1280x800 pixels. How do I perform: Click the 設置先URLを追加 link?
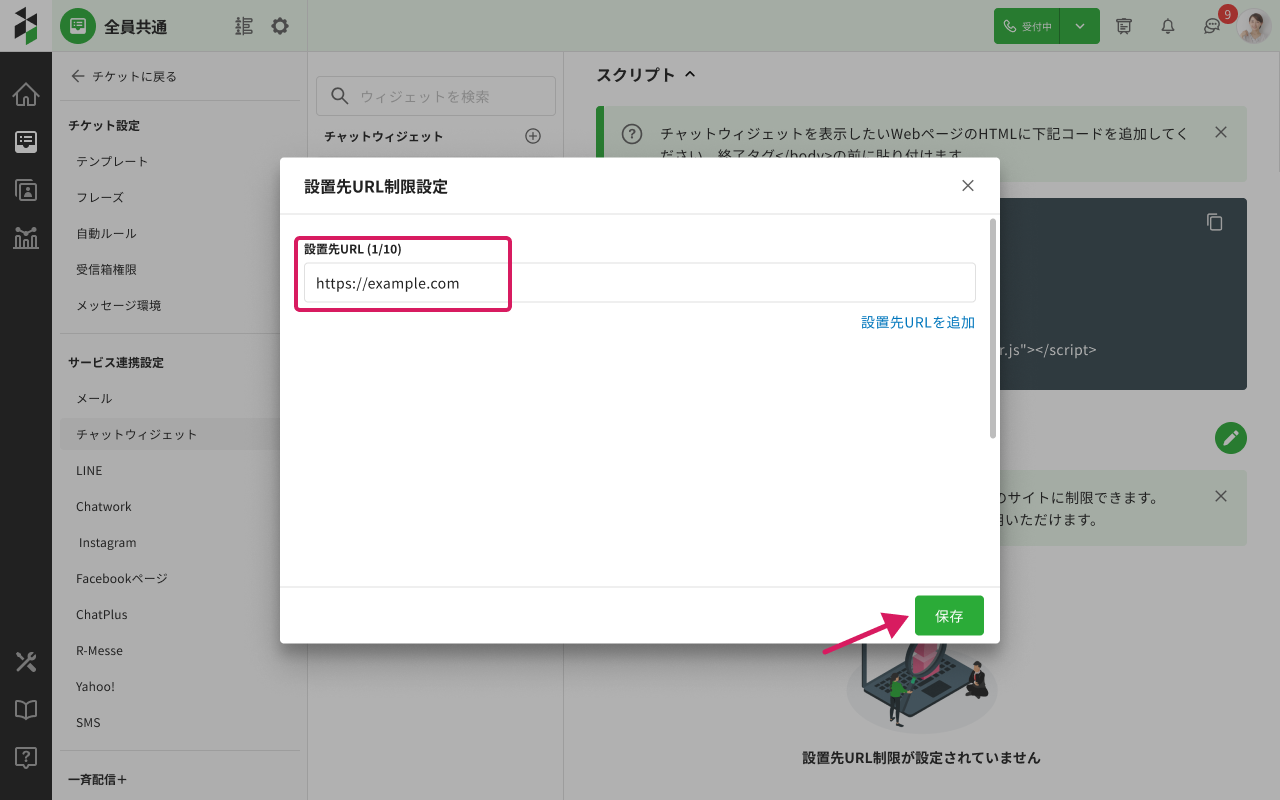point(917,322)
